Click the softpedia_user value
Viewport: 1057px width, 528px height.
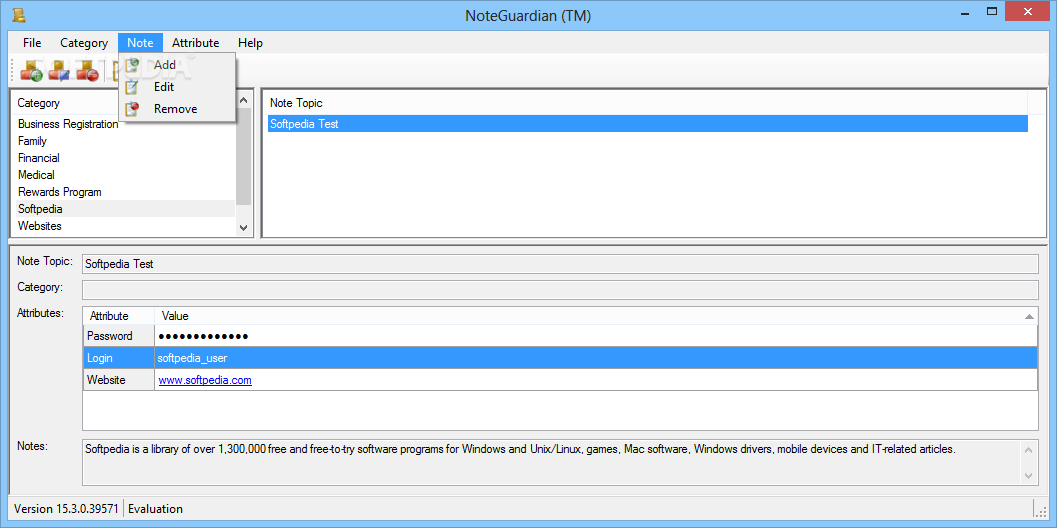point(192,358)
